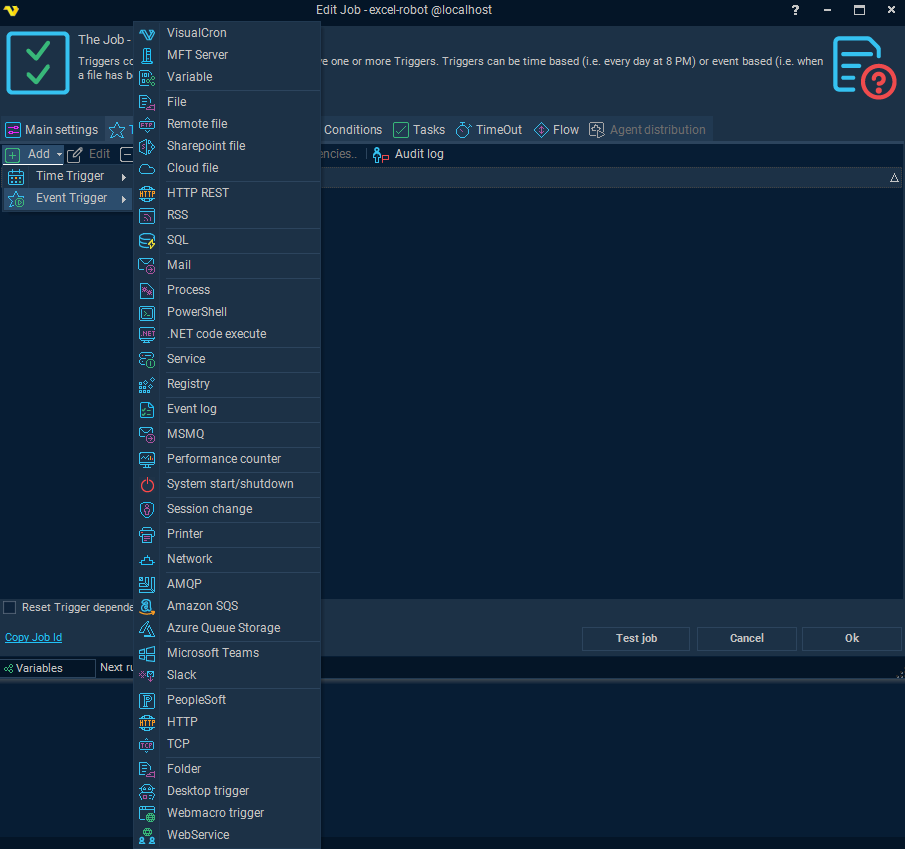Click the Cancel button
This screenshot has width=905, height=849.
click(747, 638)
